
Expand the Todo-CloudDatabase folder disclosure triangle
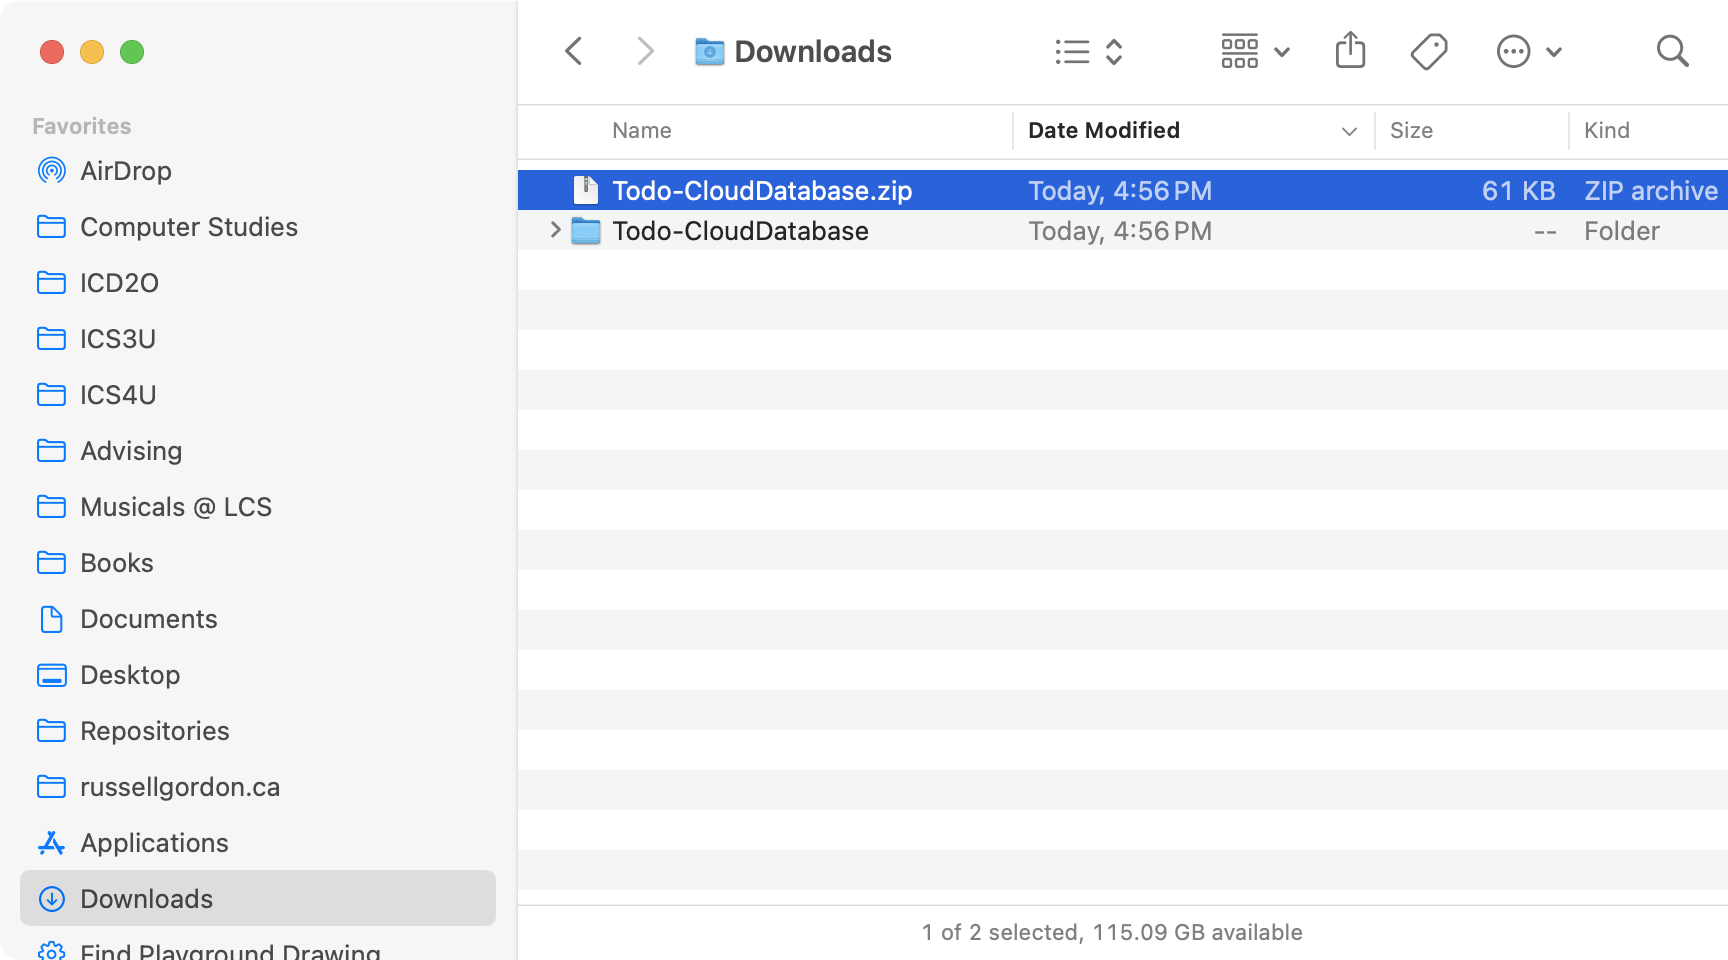click(556, 230)
